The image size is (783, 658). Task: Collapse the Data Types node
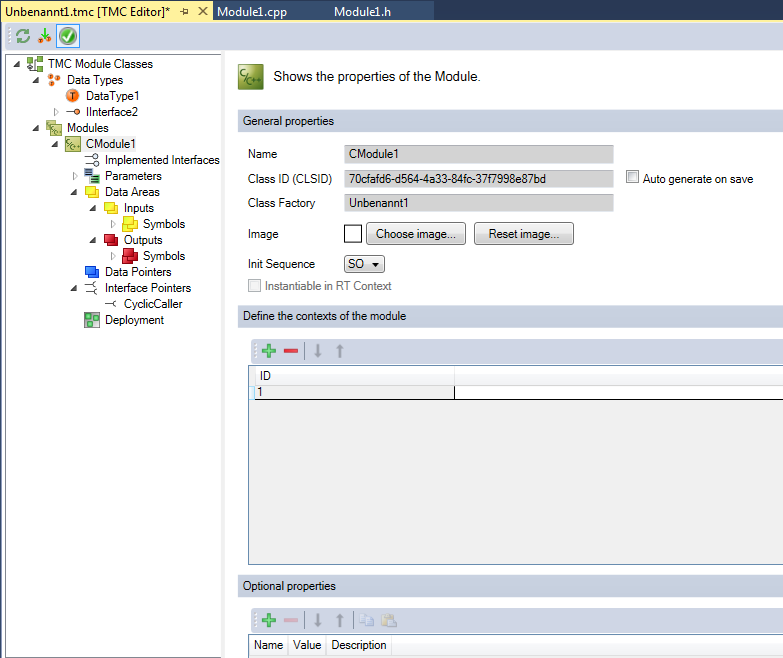coord(35,80)
